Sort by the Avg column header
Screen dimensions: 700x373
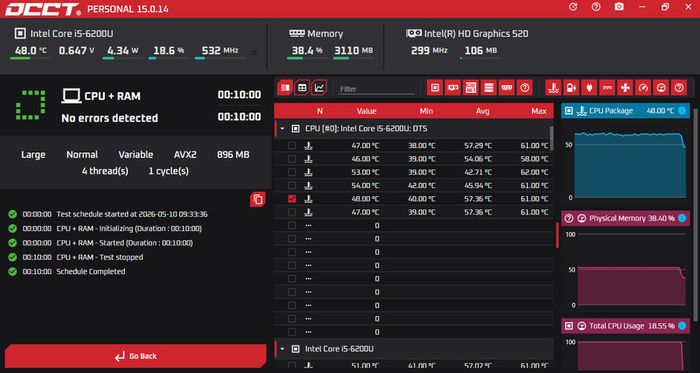coord(483,111)
